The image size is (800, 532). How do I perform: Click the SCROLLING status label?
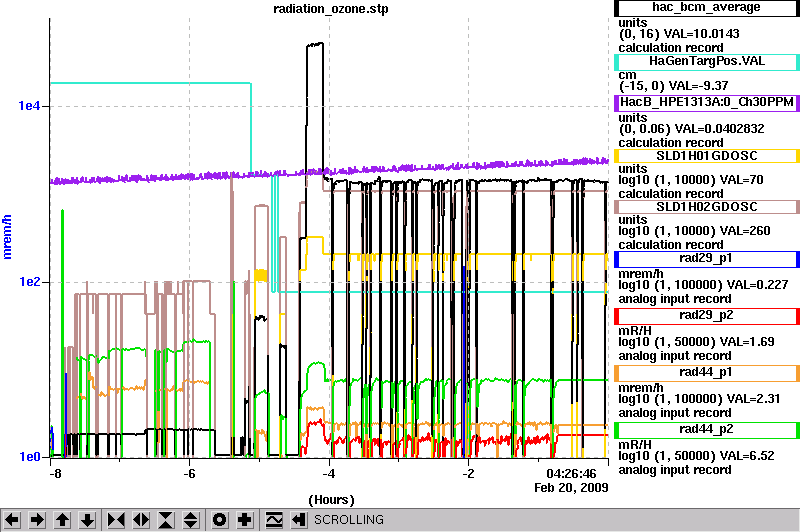(349, 520)
